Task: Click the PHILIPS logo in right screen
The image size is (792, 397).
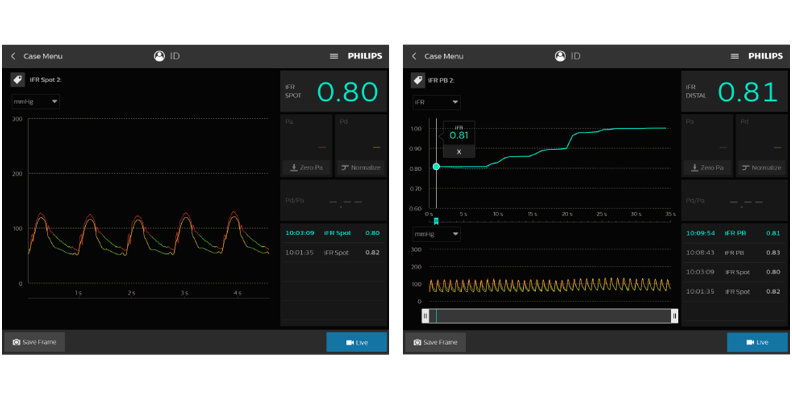Action: click(766, 56)
